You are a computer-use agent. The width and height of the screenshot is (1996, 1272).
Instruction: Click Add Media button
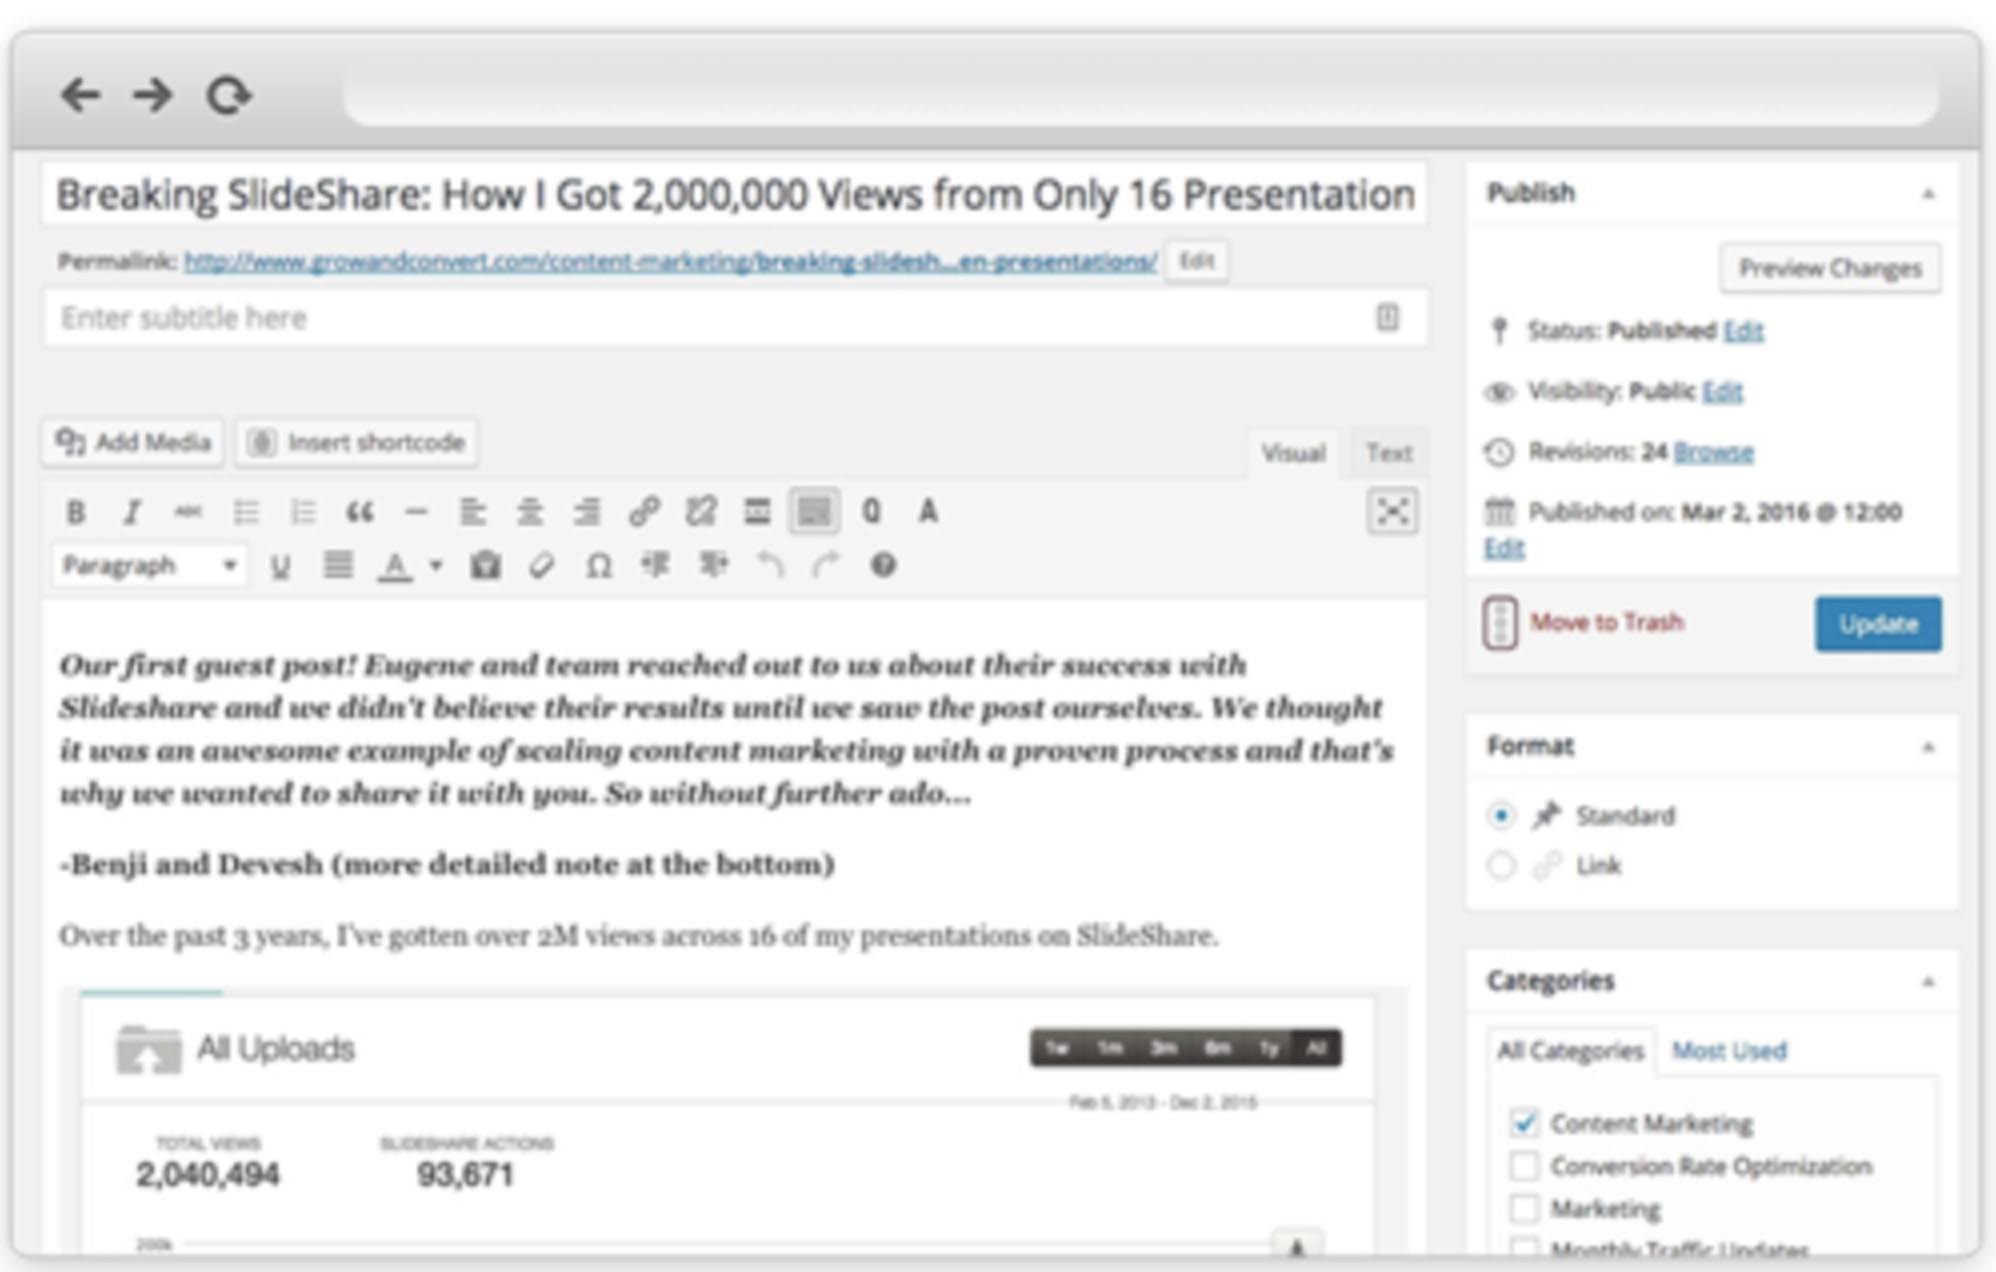point(133,442)
